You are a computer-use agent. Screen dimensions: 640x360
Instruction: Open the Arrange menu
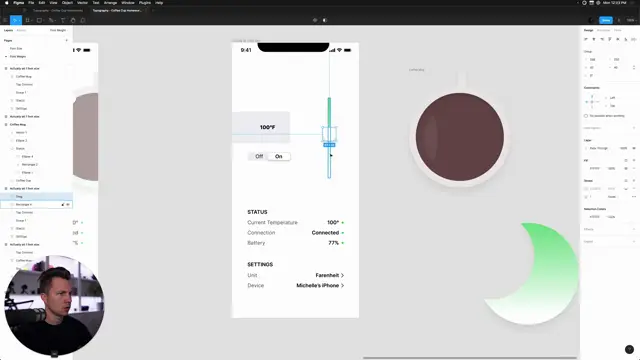[110, 3]
